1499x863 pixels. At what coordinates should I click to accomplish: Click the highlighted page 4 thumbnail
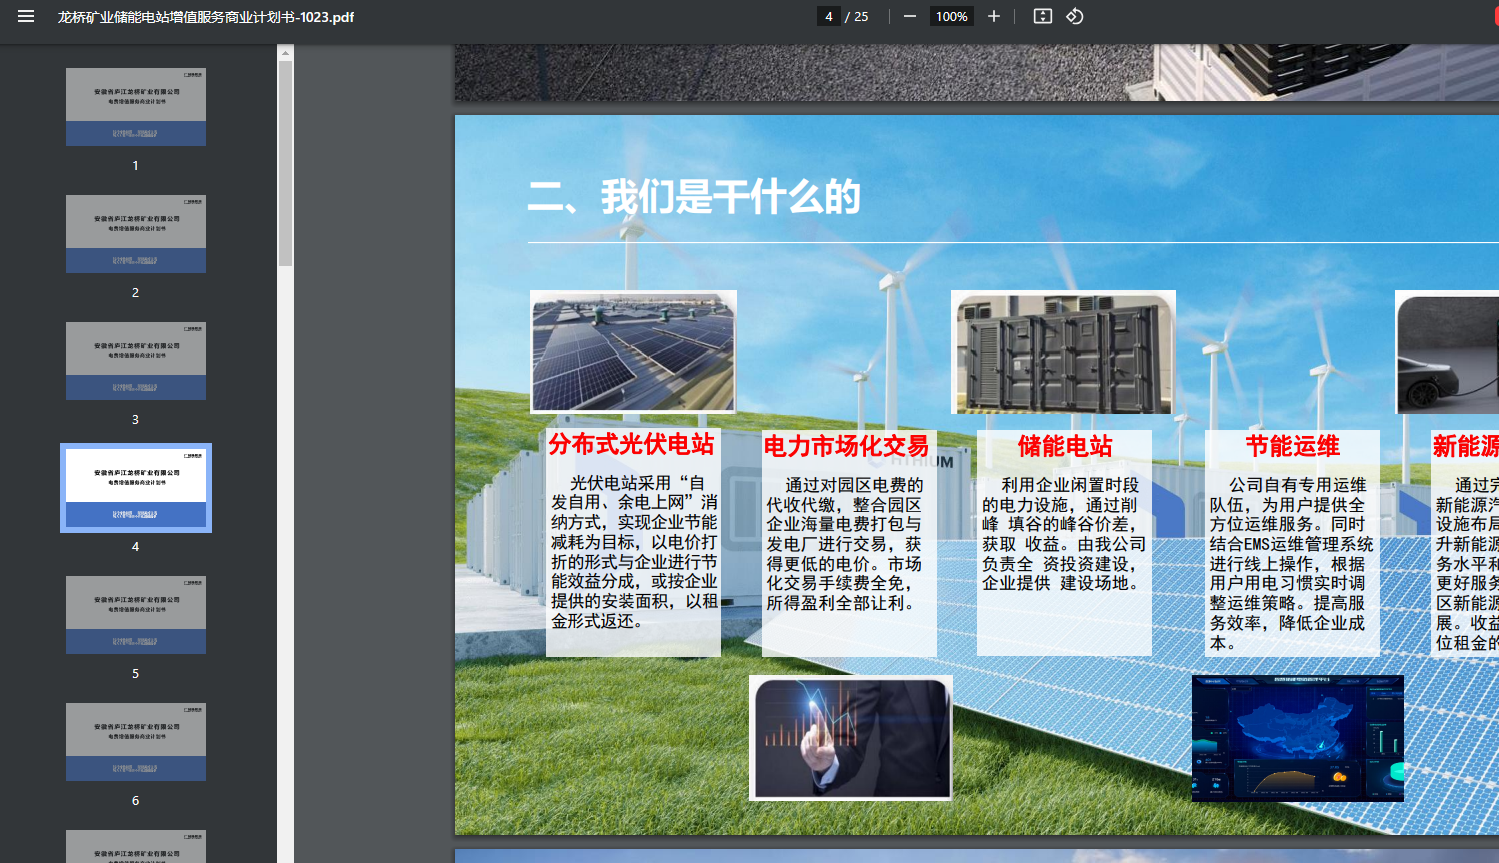coord(135,488)
